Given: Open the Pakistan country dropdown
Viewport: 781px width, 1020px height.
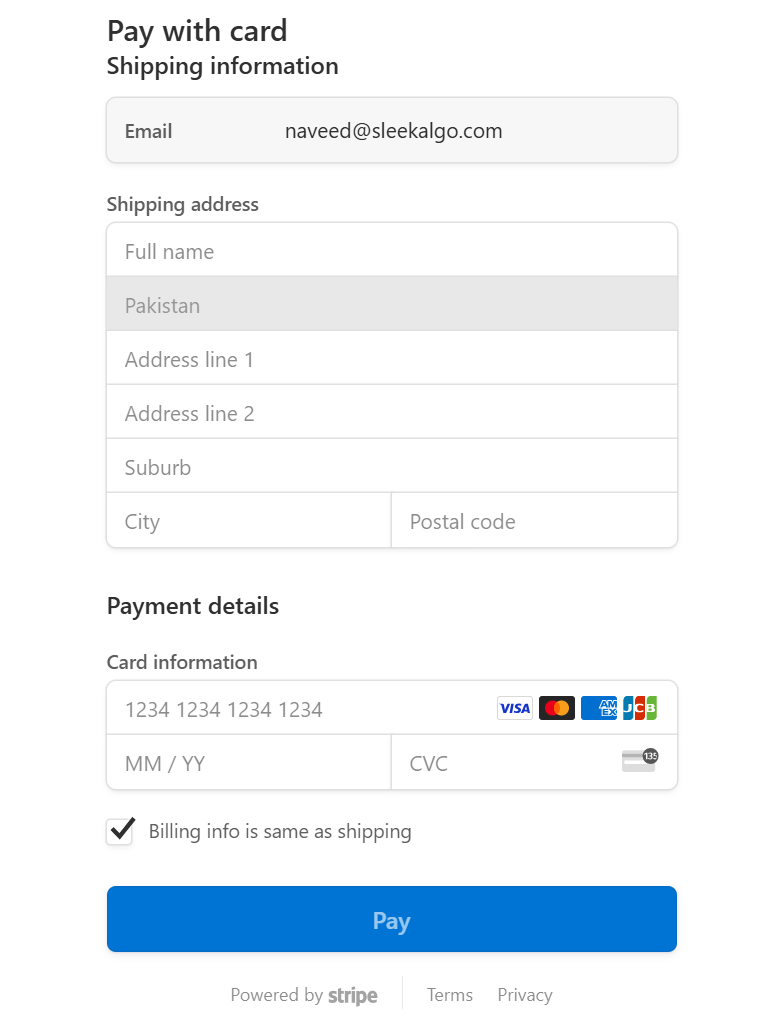Looking at the screenshot, I should 392,305.
